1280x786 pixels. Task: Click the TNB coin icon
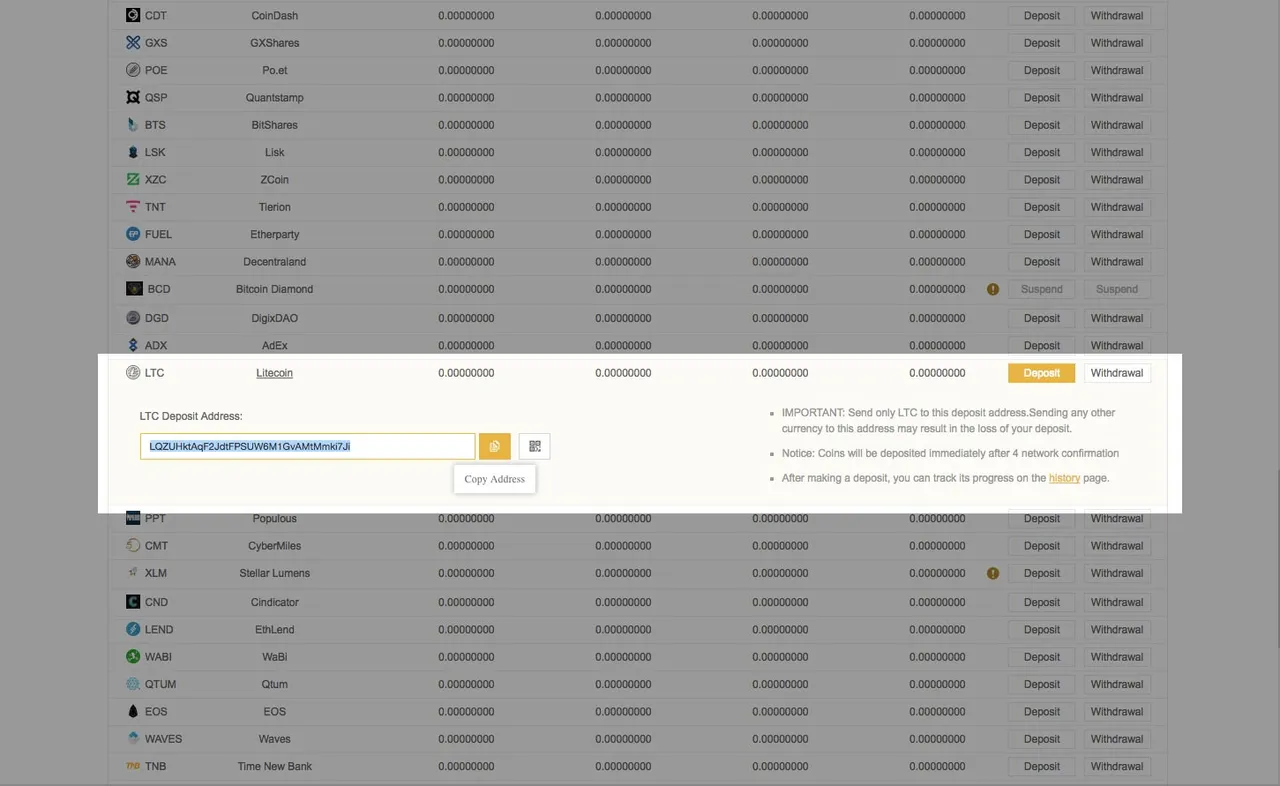133,766
